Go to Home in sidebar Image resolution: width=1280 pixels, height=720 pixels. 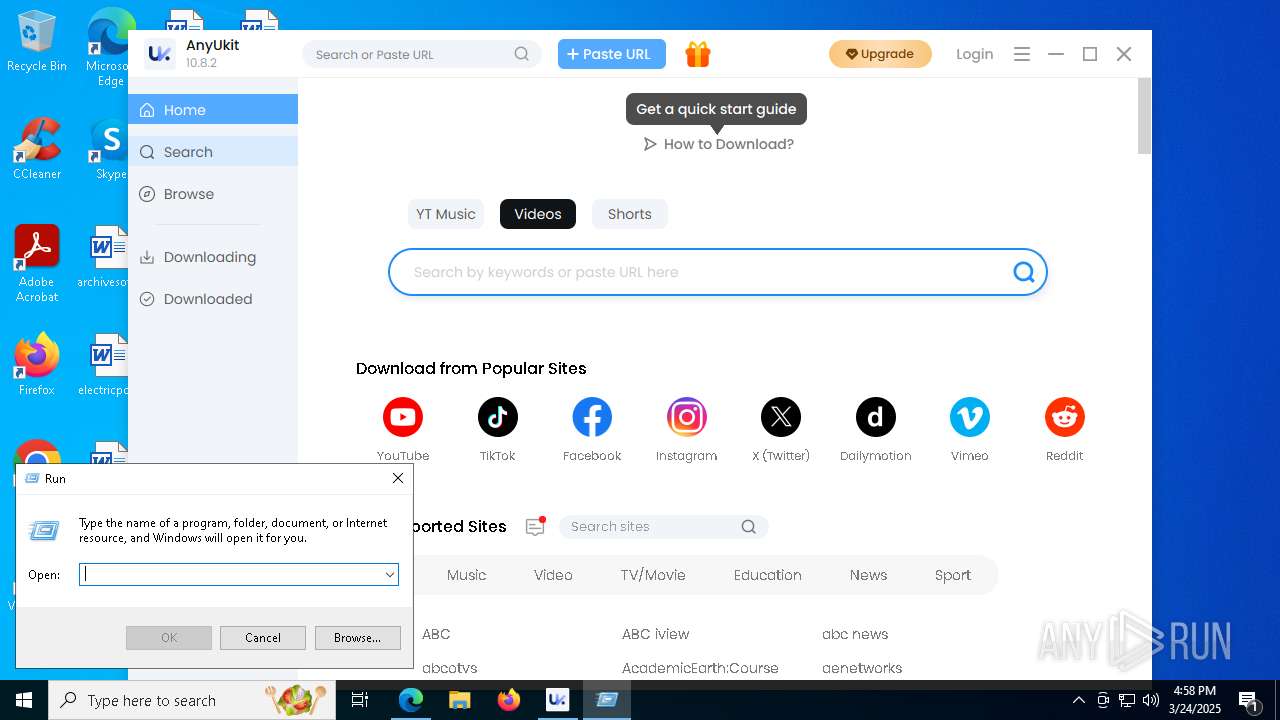pos(213,110)
